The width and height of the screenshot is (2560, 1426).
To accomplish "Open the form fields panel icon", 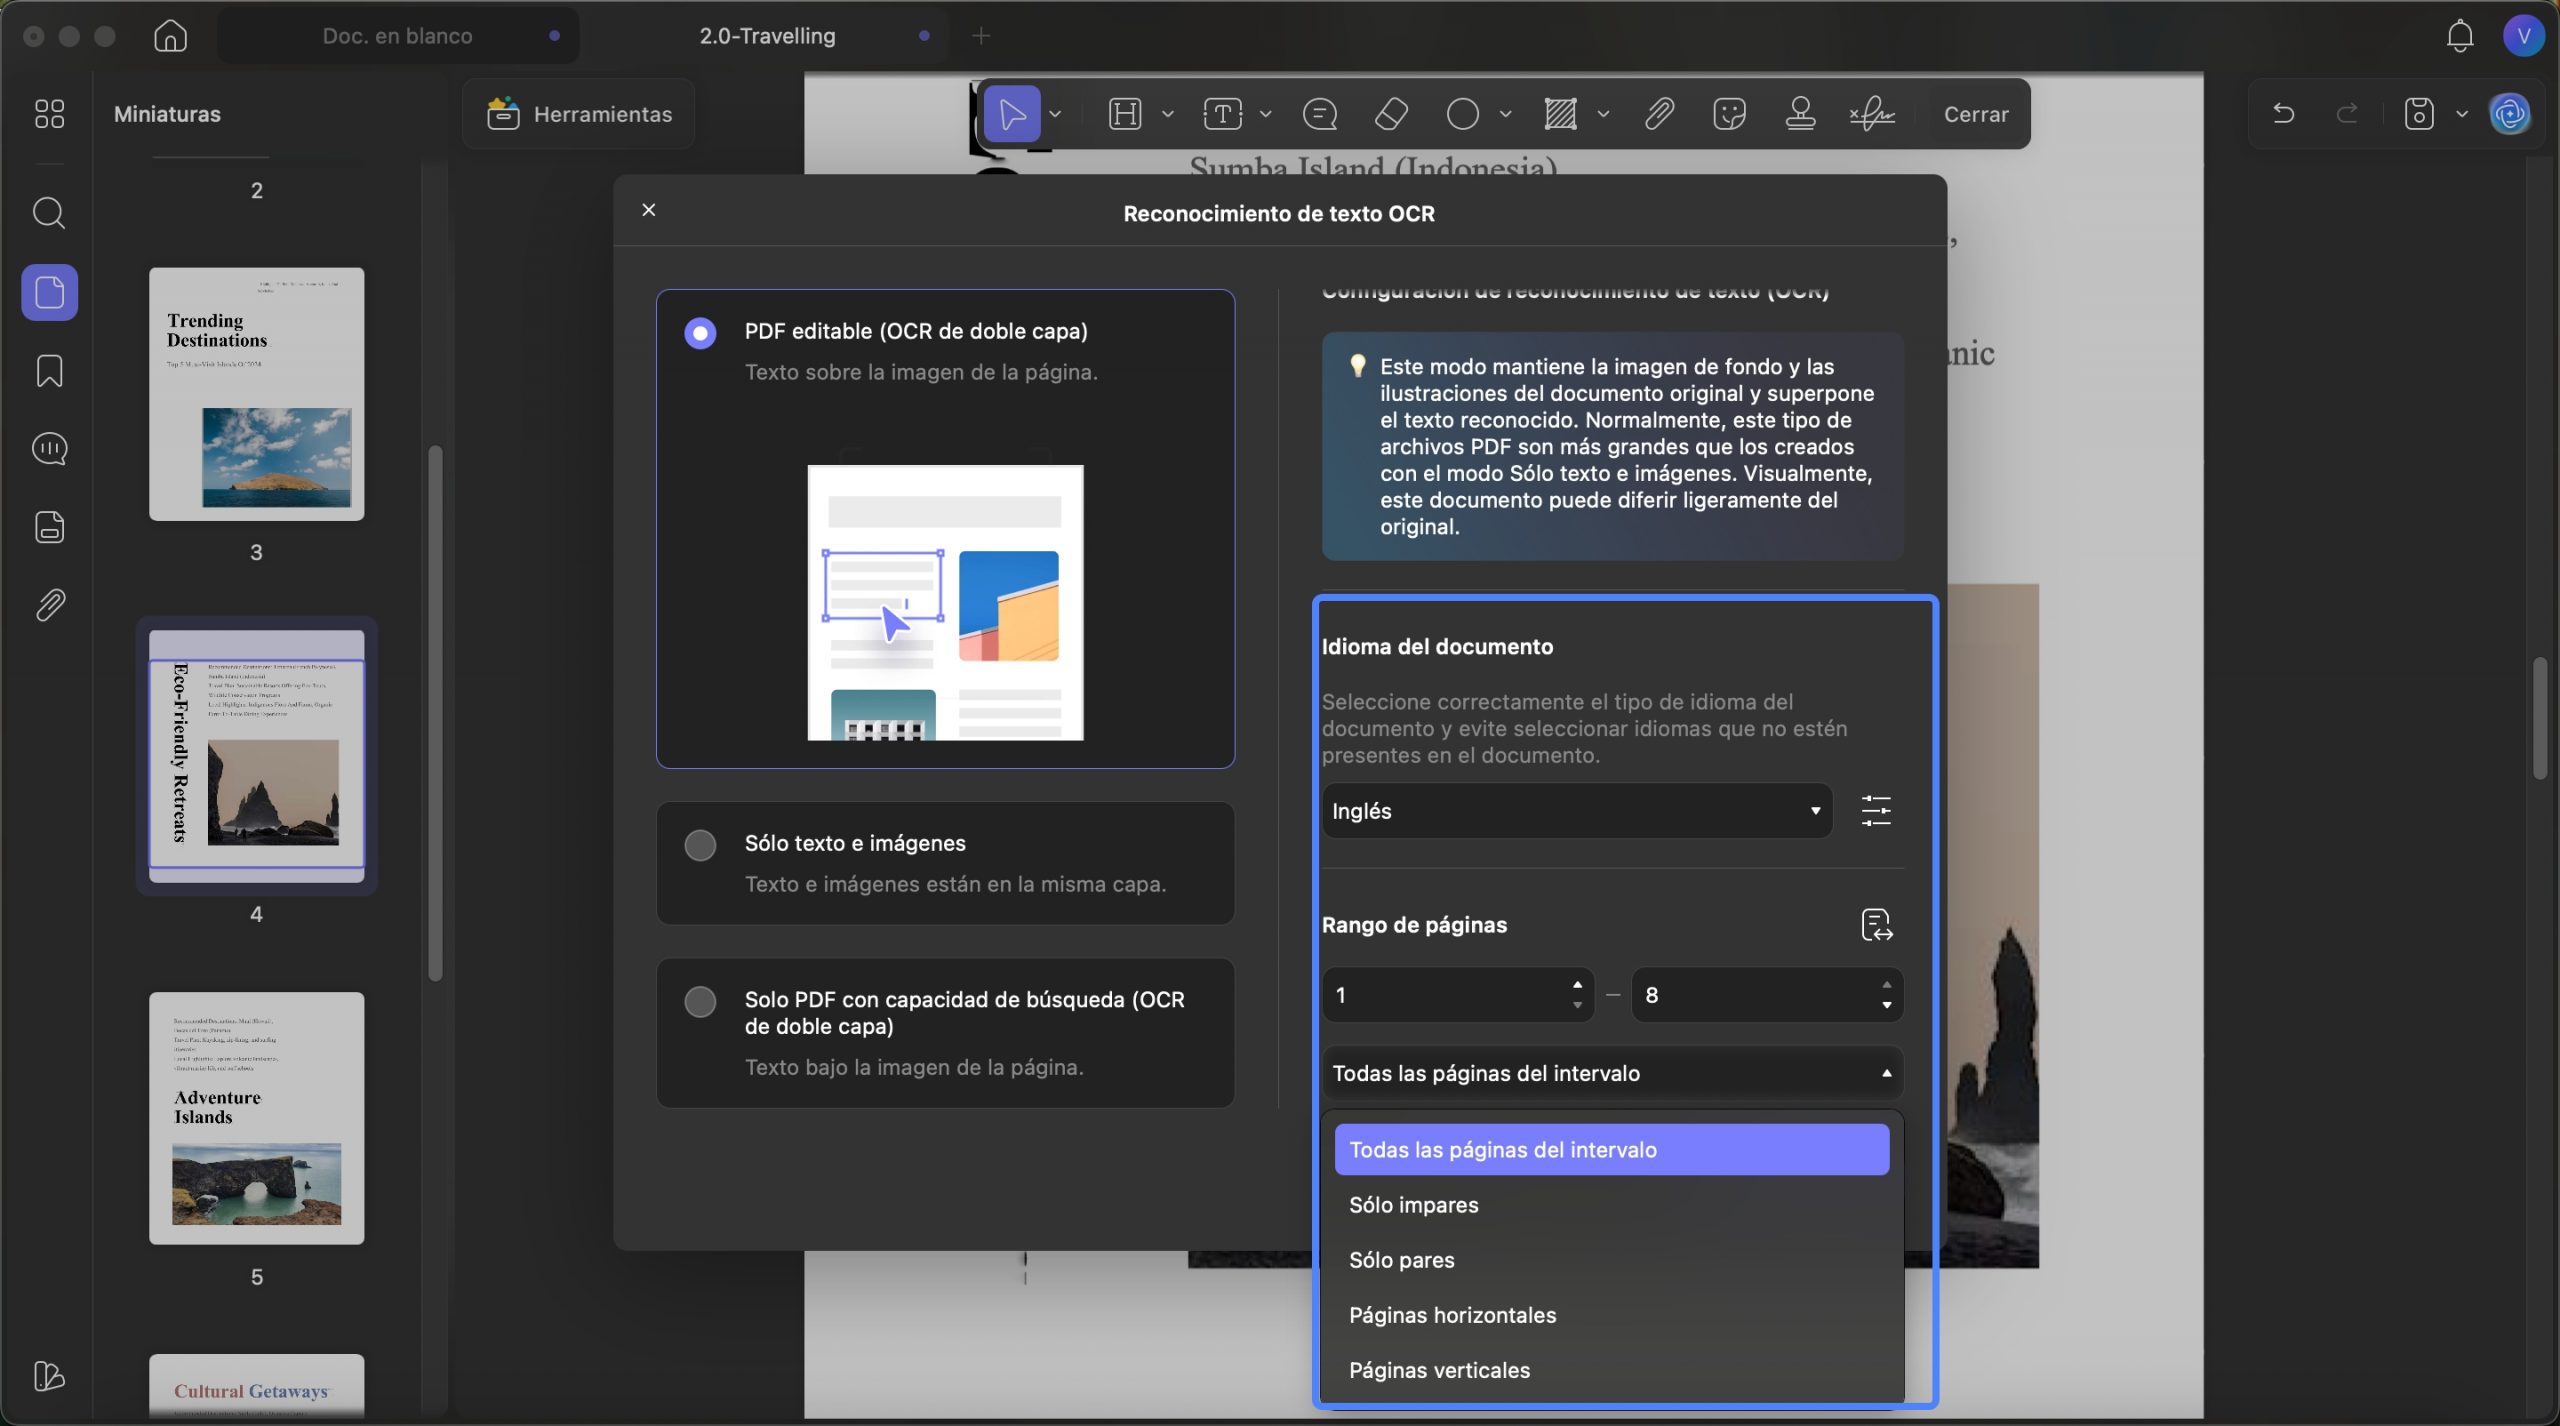I will point(49,527).
